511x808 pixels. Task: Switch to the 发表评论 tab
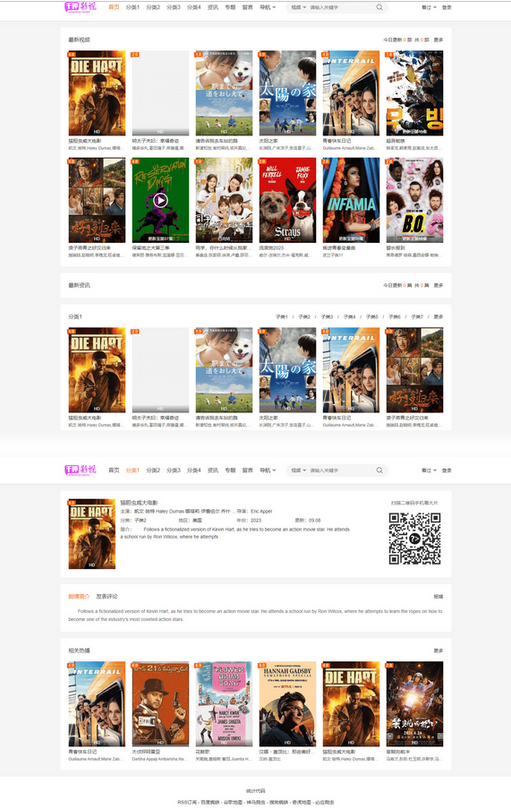point(107,596)
